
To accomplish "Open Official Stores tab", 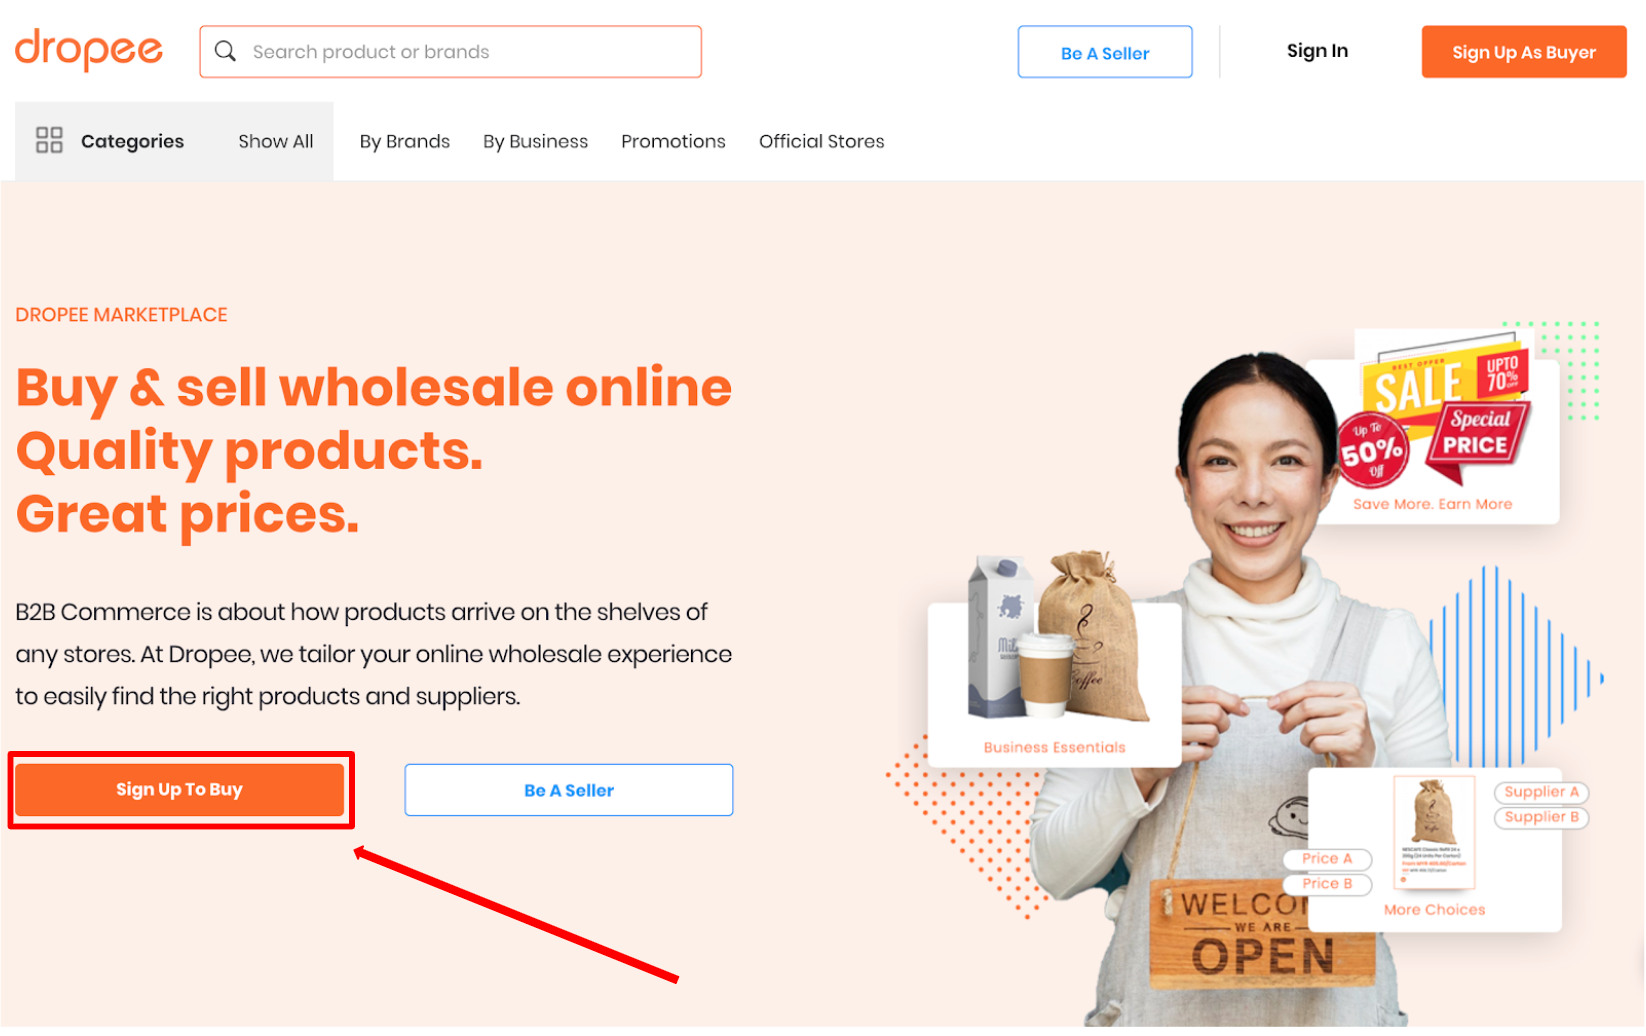I will pos(822,141).
